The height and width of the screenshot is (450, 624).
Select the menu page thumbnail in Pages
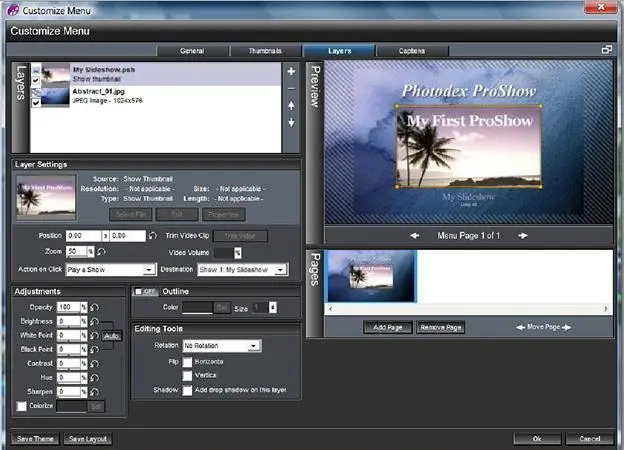point(371,276)
